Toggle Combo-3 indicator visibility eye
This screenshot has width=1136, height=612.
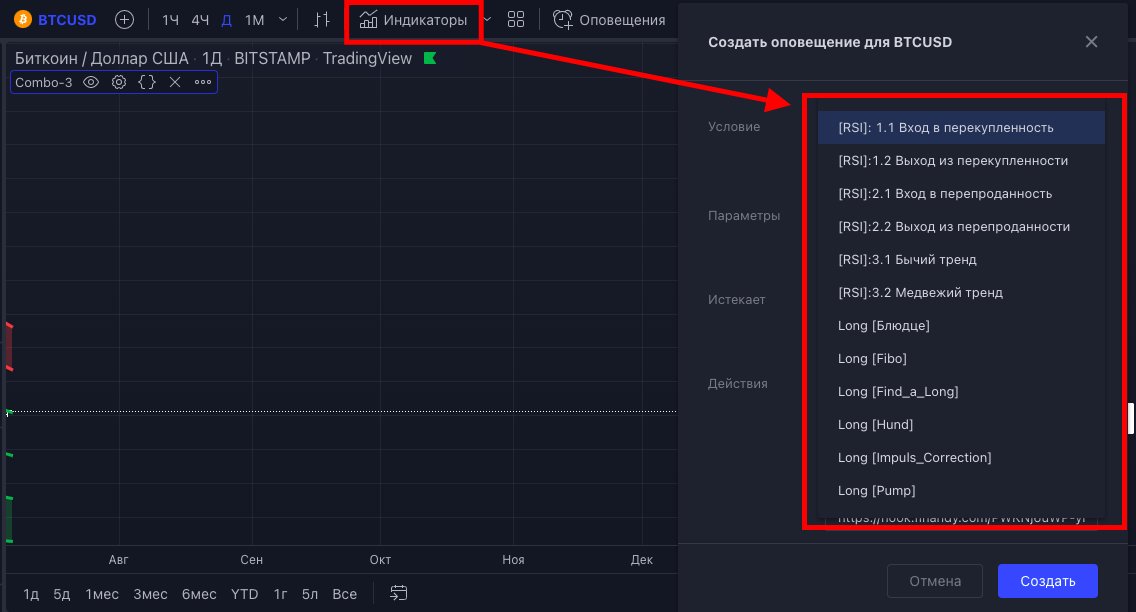pos(91,83)
